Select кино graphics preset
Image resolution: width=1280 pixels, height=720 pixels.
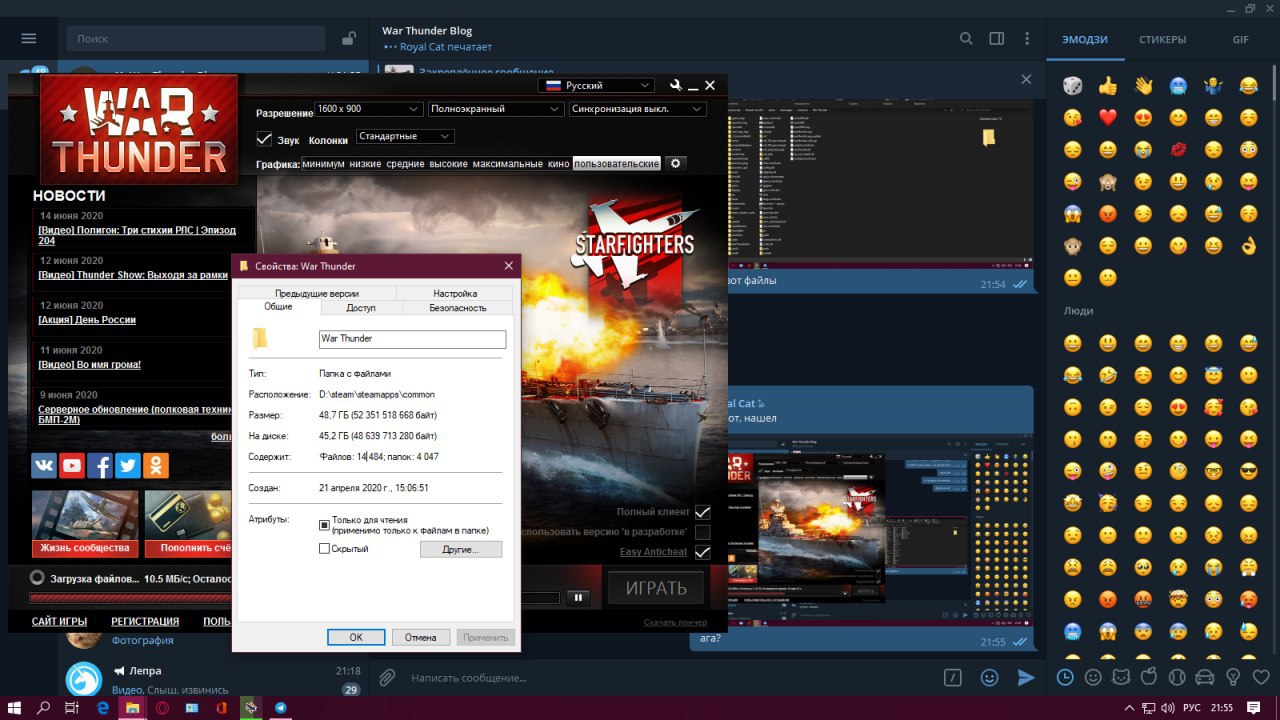tap(559, 163)
